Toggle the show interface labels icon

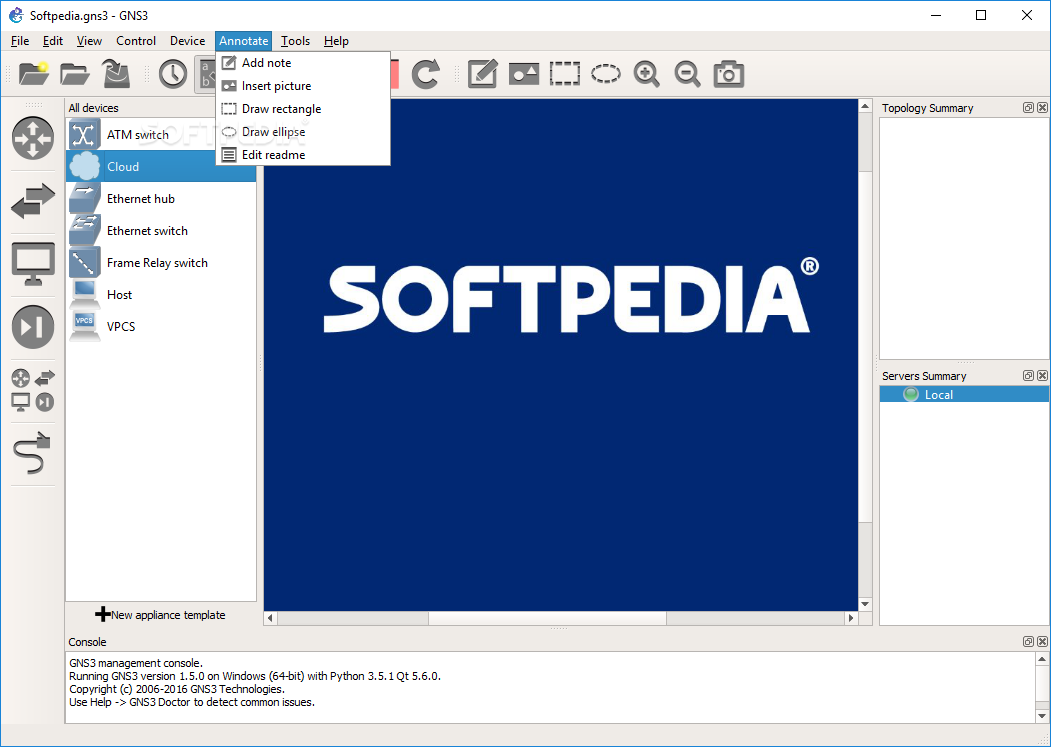pos(205,73)
